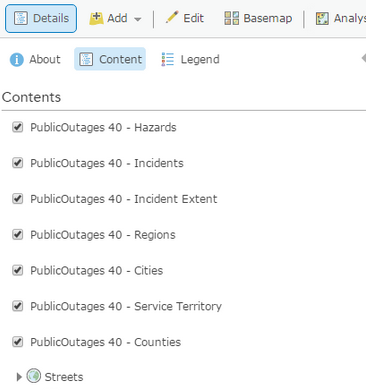366x390 pixels.
Task: Click the Streets basemap globe icon
Action: pos(34,376)
